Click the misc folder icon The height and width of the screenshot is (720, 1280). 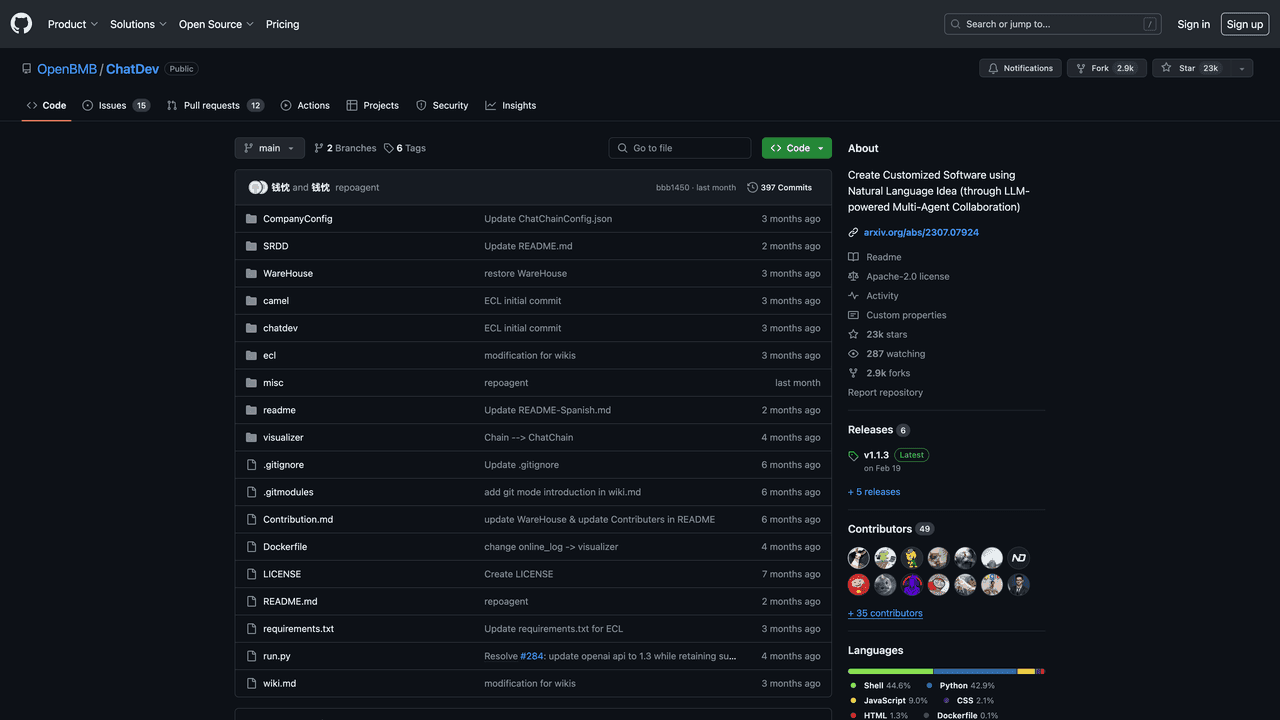click(x=252, y=383)
